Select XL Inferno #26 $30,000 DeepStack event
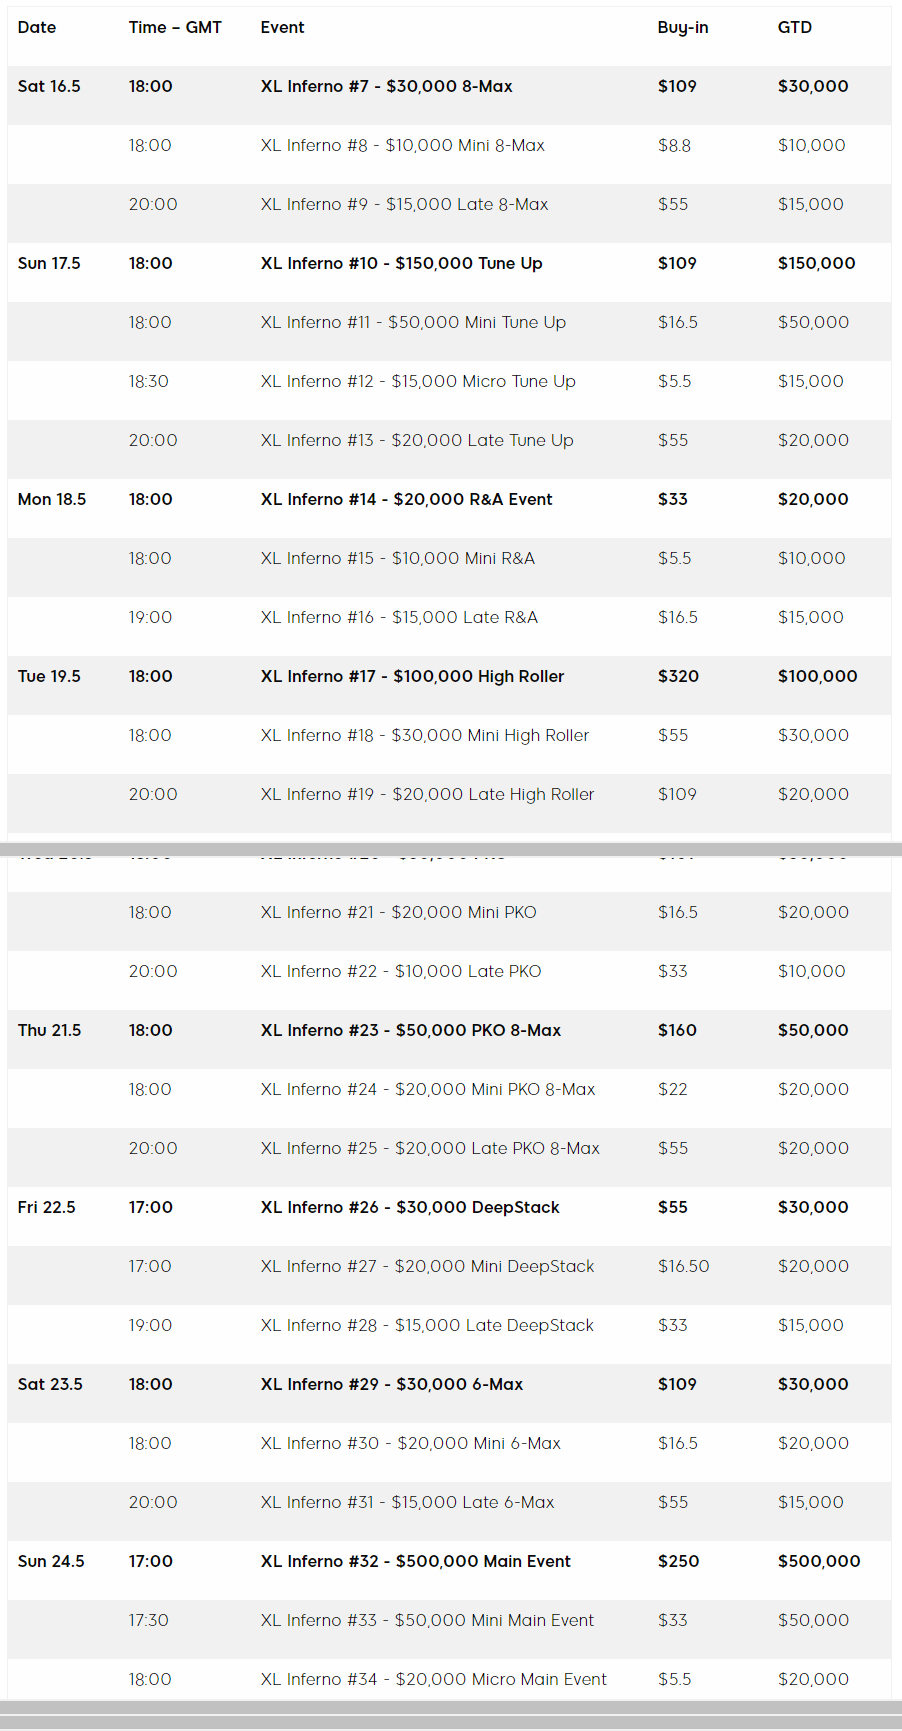This screenshot has width=902, height=1731. tap(410, 1207)
